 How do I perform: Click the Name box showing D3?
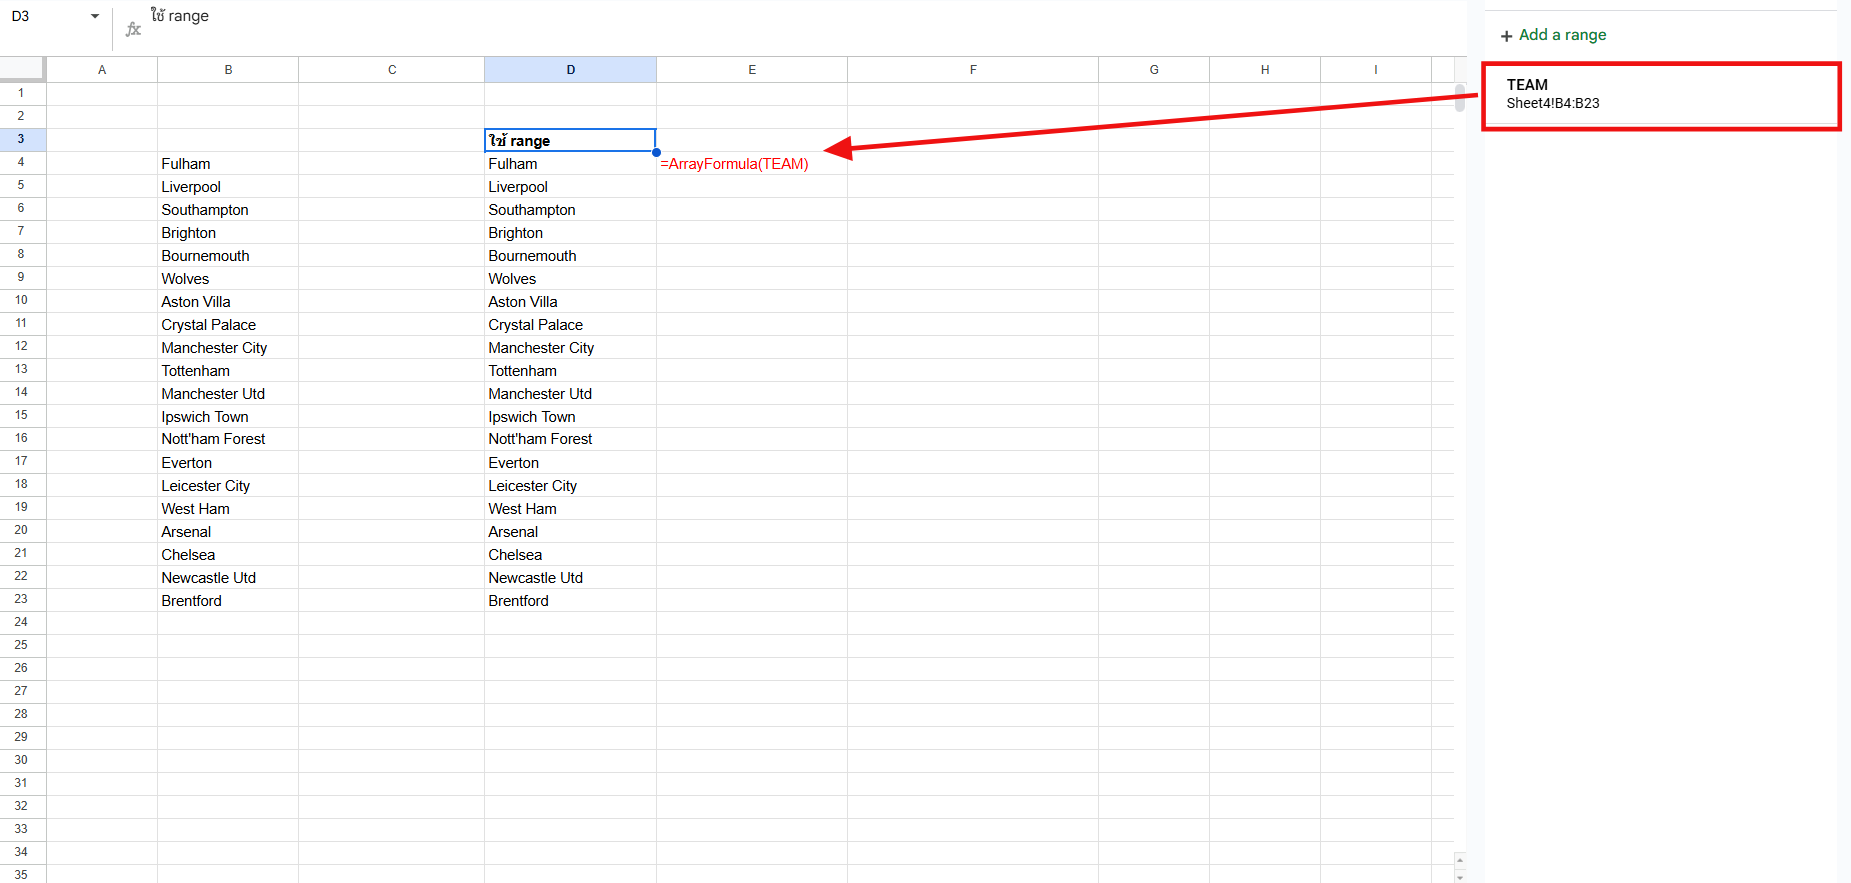pyautogui.click(x=50, y=16)
